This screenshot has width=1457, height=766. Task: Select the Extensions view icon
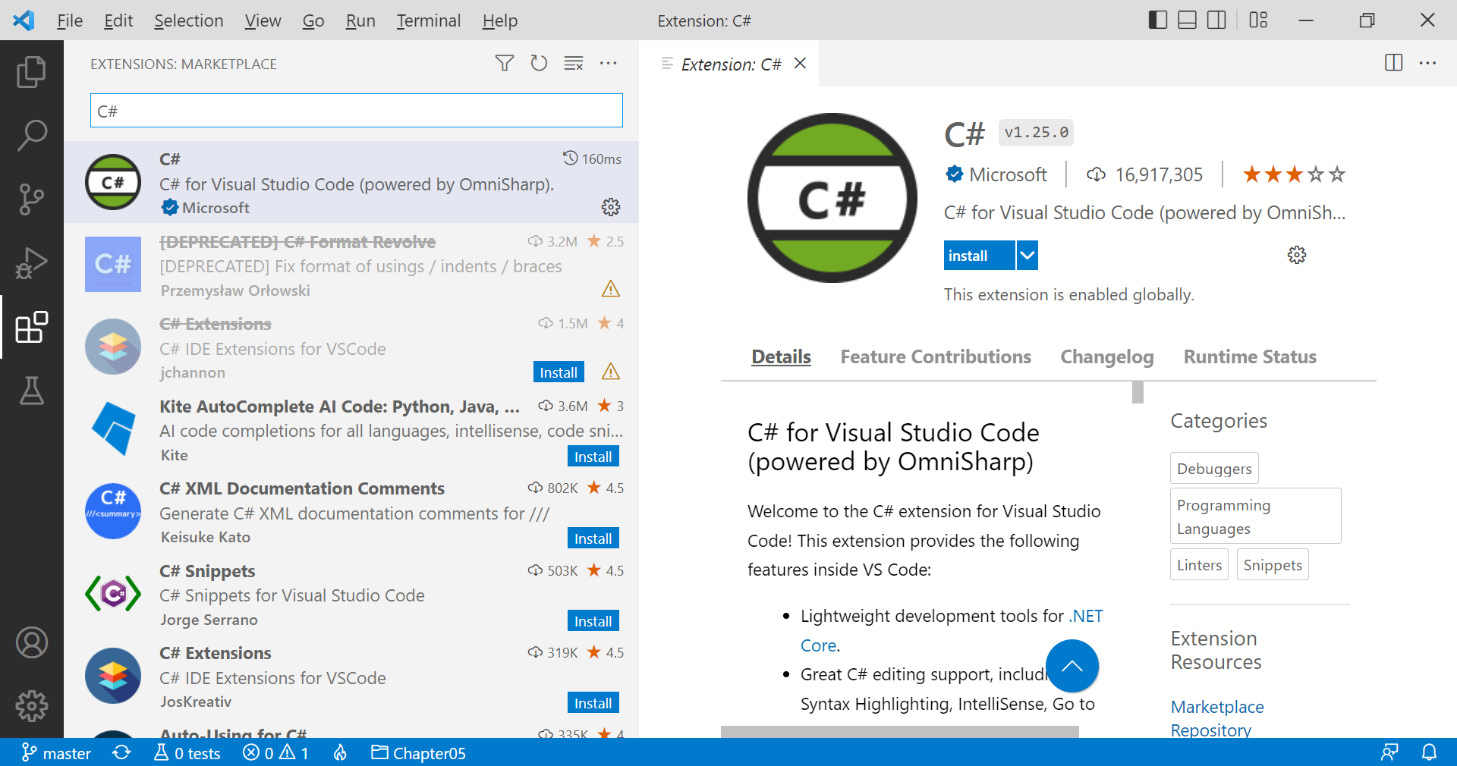tap(32, 327)
